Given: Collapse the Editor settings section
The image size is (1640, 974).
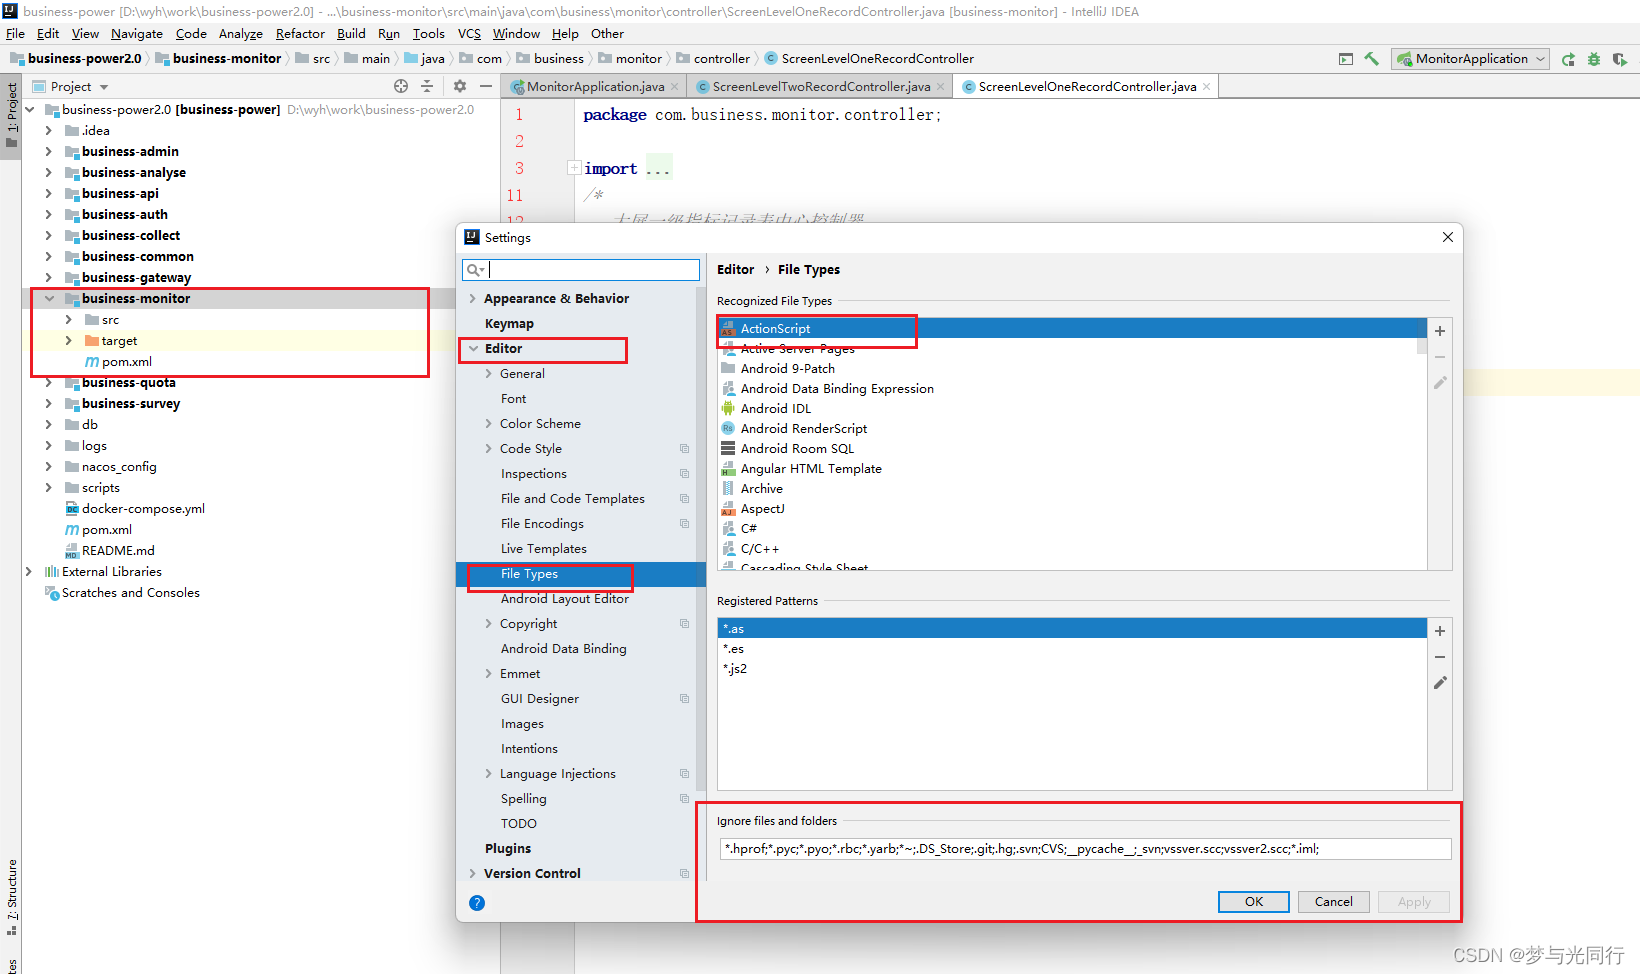Looking at the screenshot, I should [x=473, y=349].
